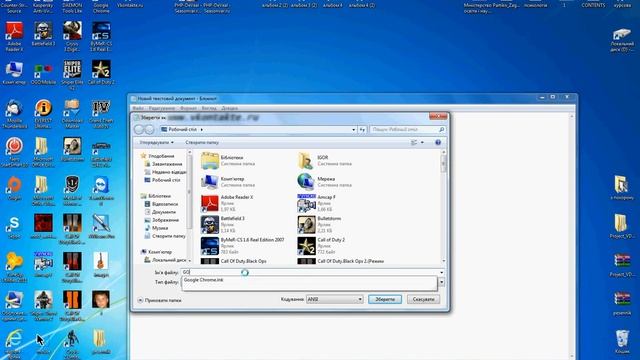The height and width of the screenshot is (360, 640).
Task: Open the Упорядкувати dropdown menu
Action: [156, 142]
